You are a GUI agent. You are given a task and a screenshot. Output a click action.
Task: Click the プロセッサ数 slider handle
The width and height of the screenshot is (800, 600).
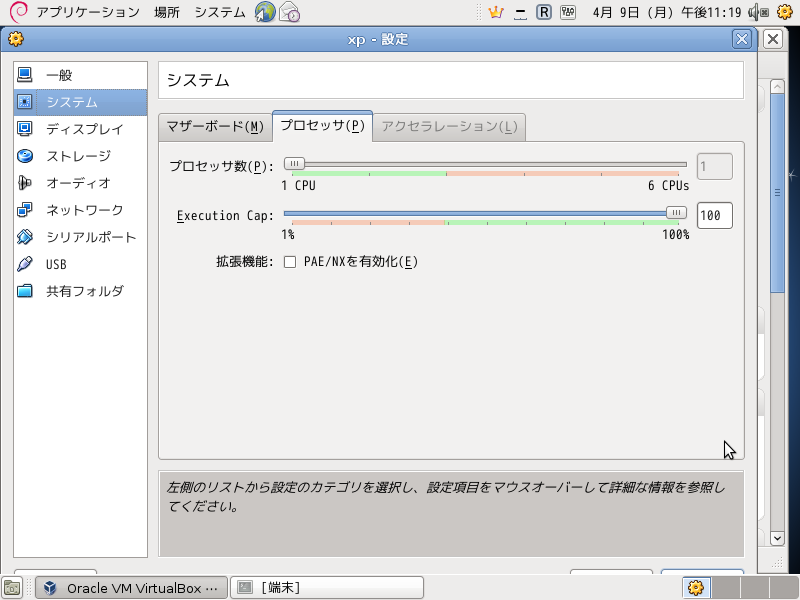click(x=294, y=164)
